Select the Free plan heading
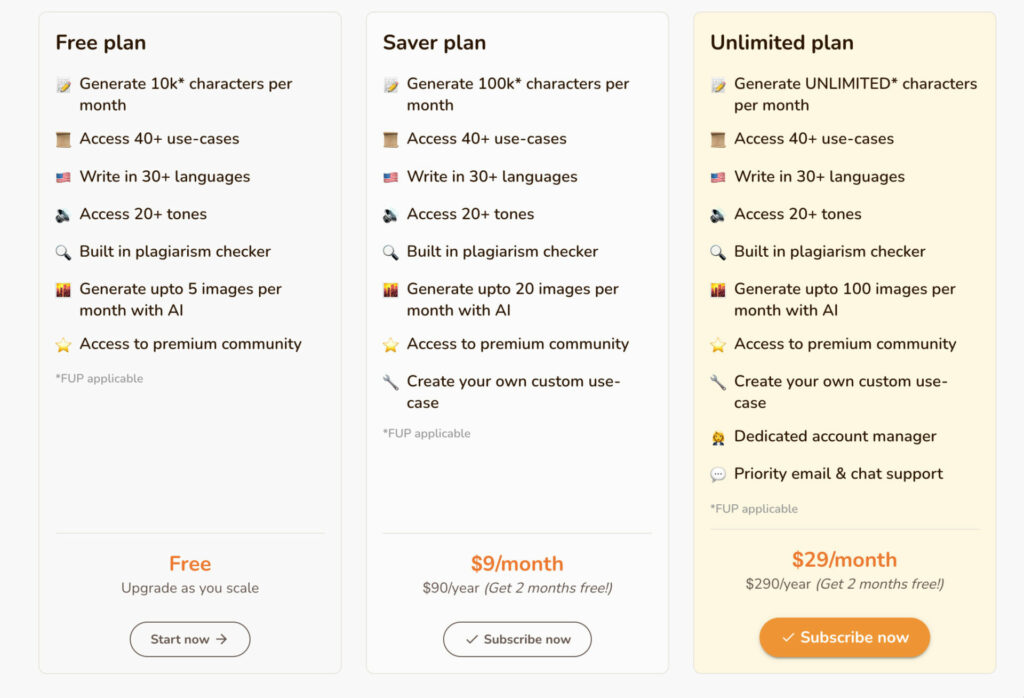The width and height of the screenshot is (1024, 698). click(x=101, y=42)
